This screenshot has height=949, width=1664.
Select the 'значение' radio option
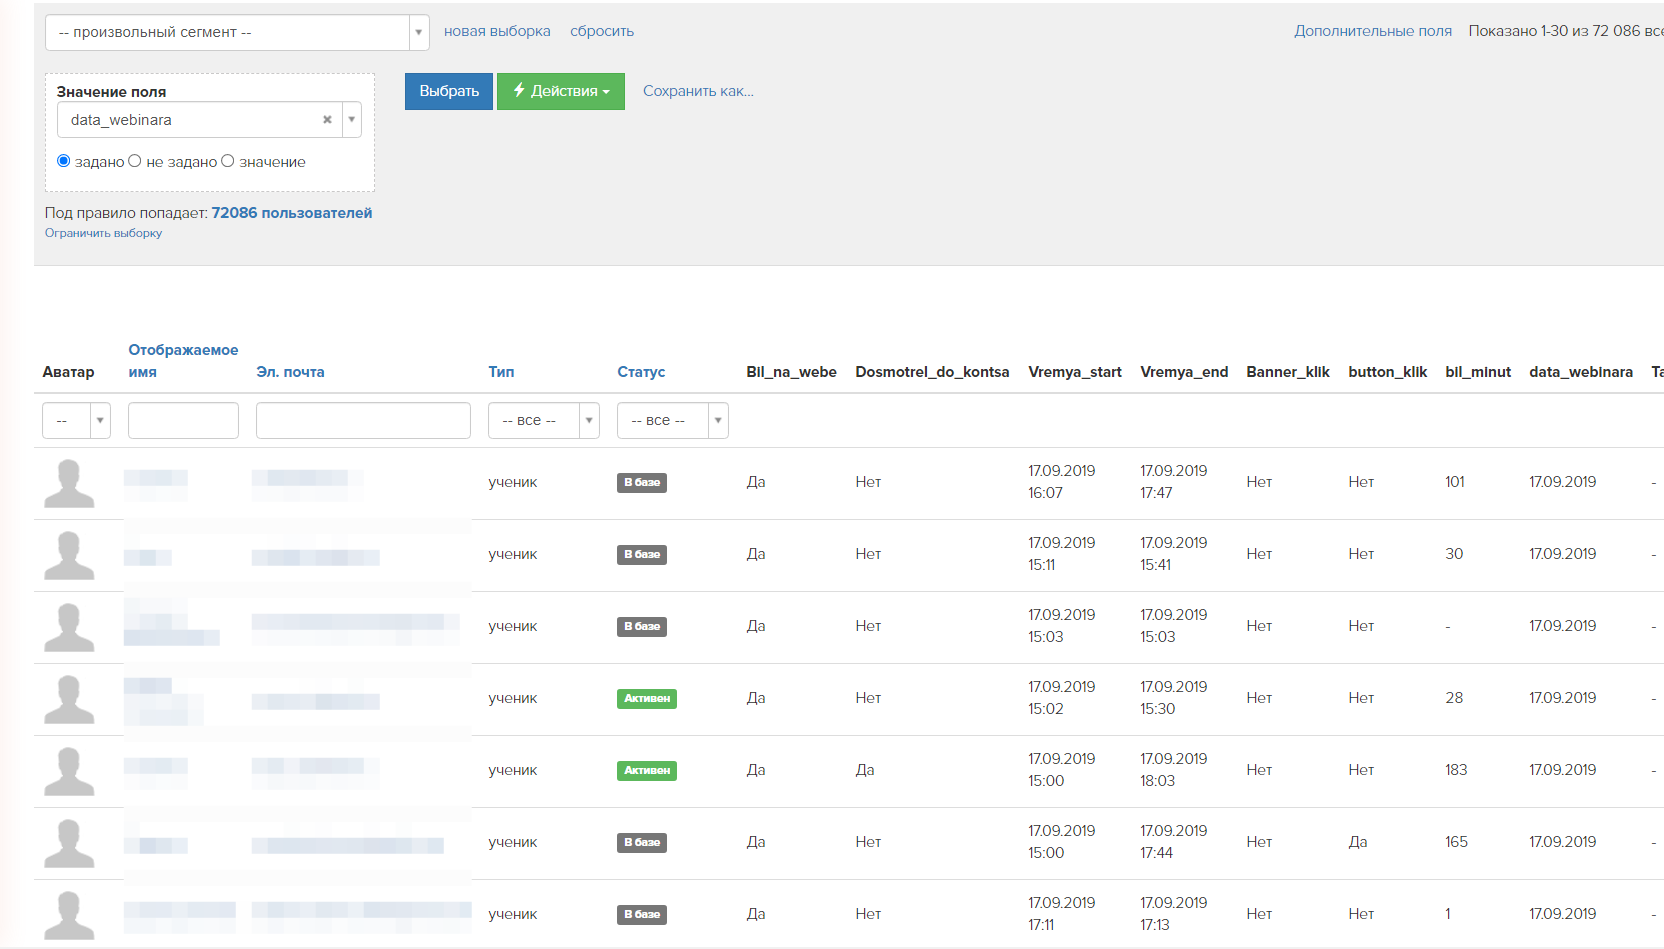tap(228, 161)
